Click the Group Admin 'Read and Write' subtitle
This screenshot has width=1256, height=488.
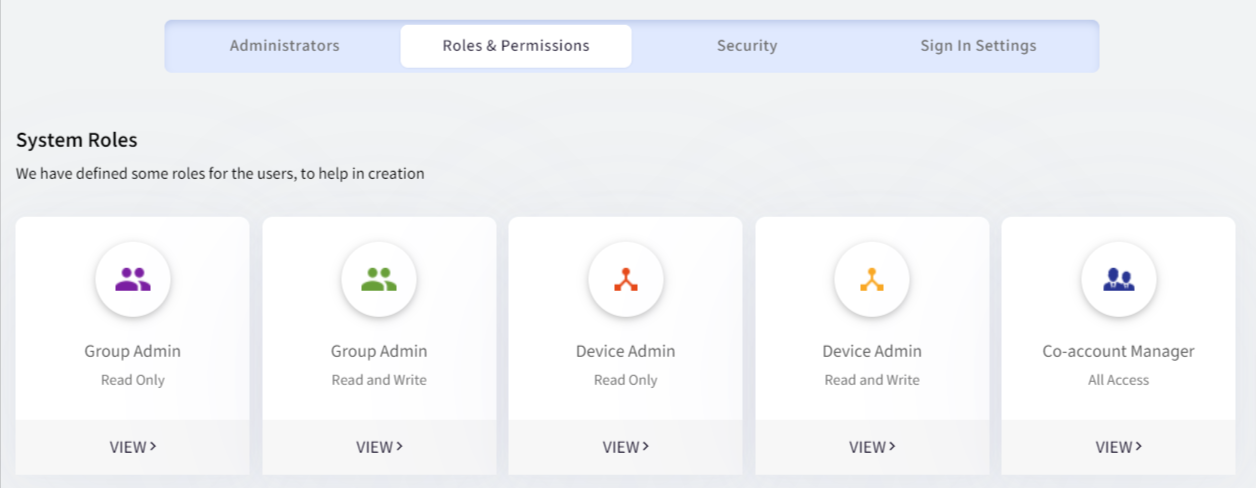click(379, 380)
